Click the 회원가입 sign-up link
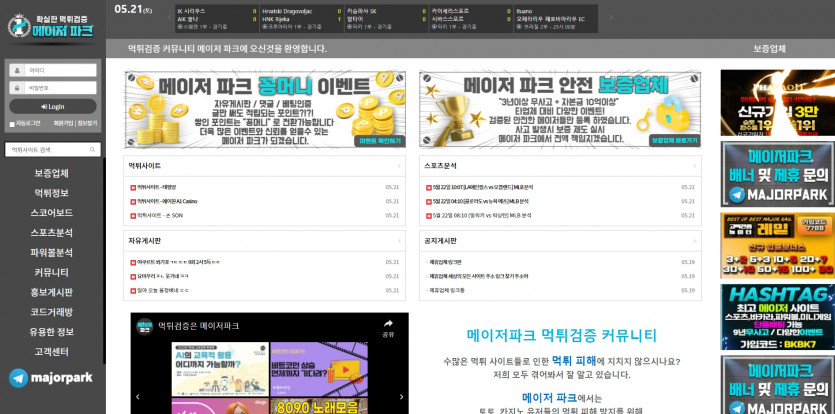Viewport: 835px width, 414px height. tap(62, 123)
